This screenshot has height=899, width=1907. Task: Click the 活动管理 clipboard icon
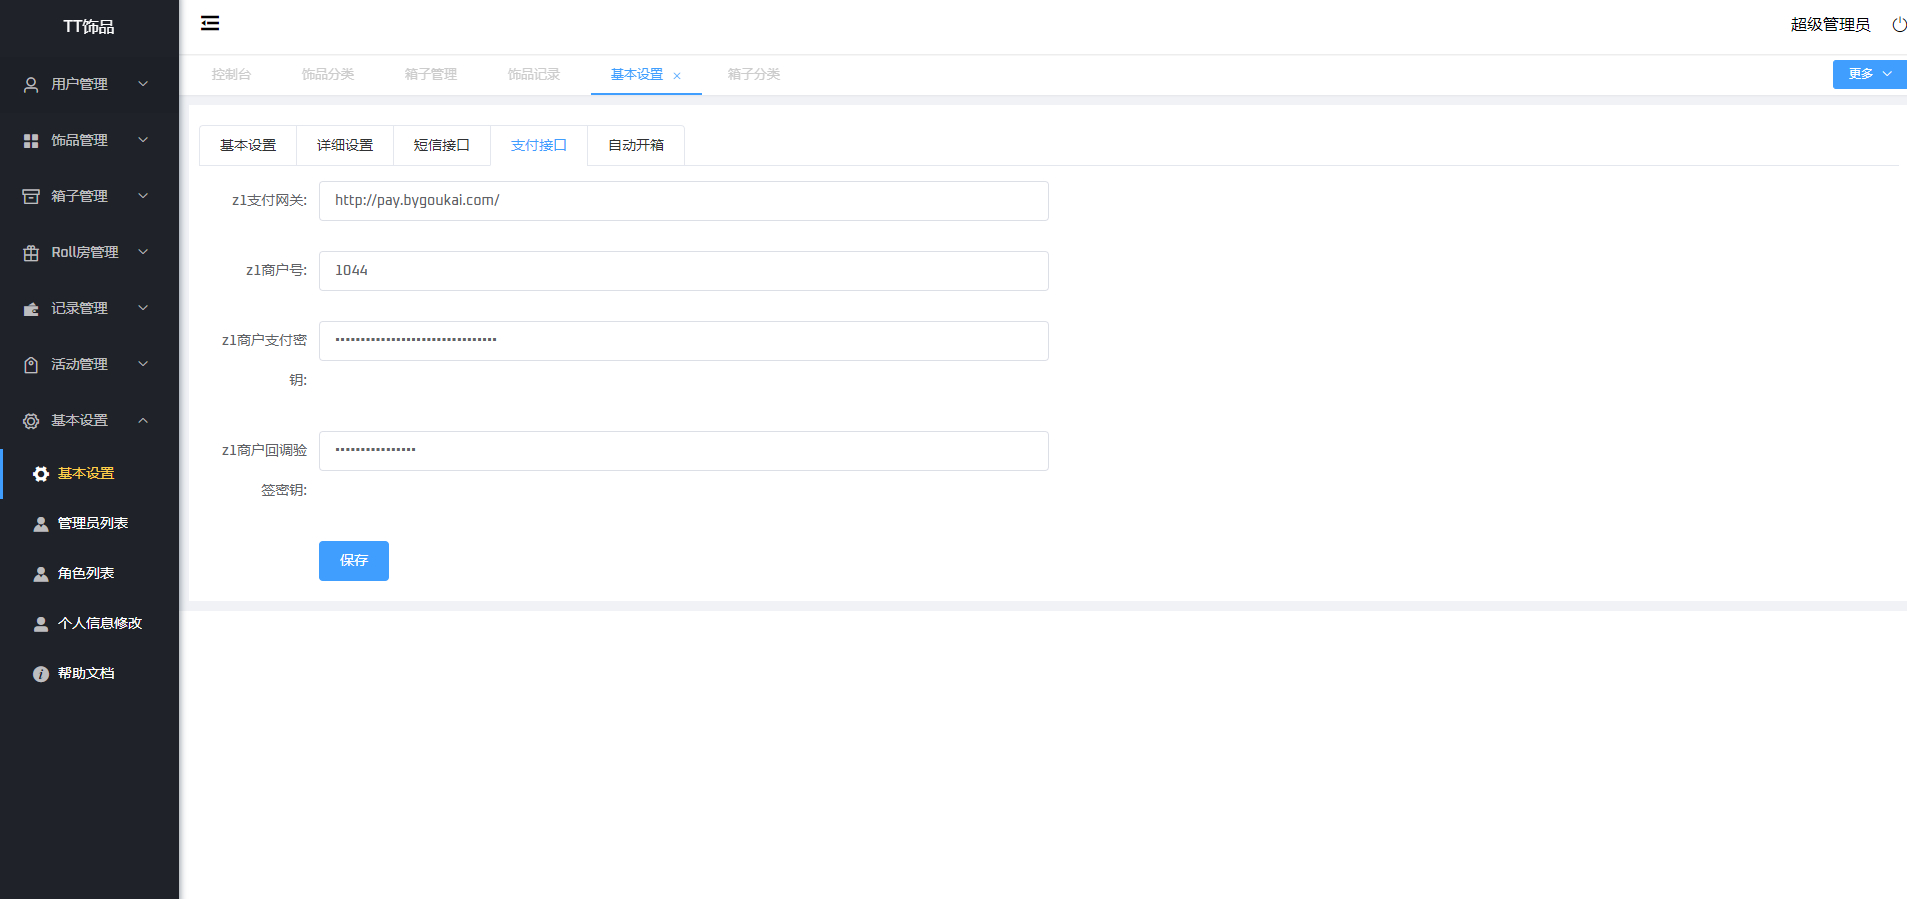coord(31,365)
